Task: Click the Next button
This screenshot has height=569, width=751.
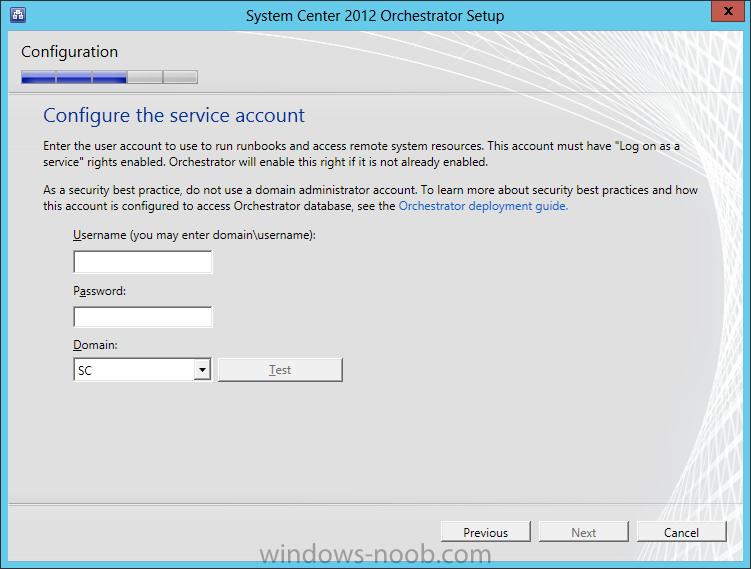Action: pyautogui.click(x=583, y=532)
